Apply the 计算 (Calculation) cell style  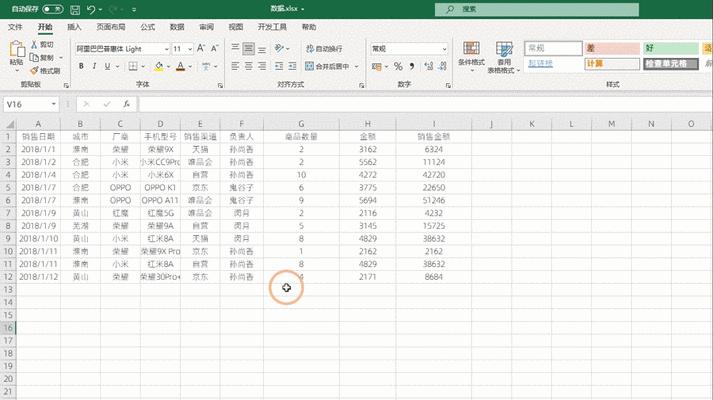612,64
